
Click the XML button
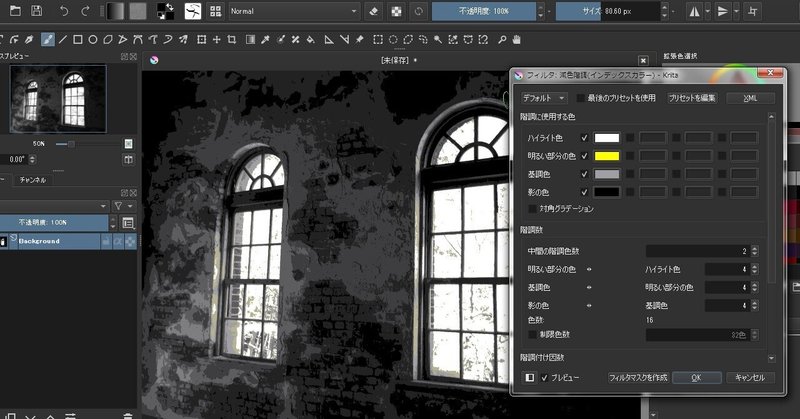click(750, 98)
